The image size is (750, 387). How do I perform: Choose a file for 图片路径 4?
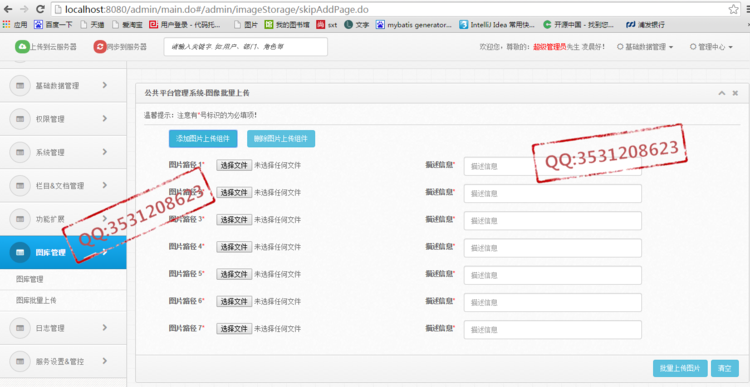coord(234,247)
